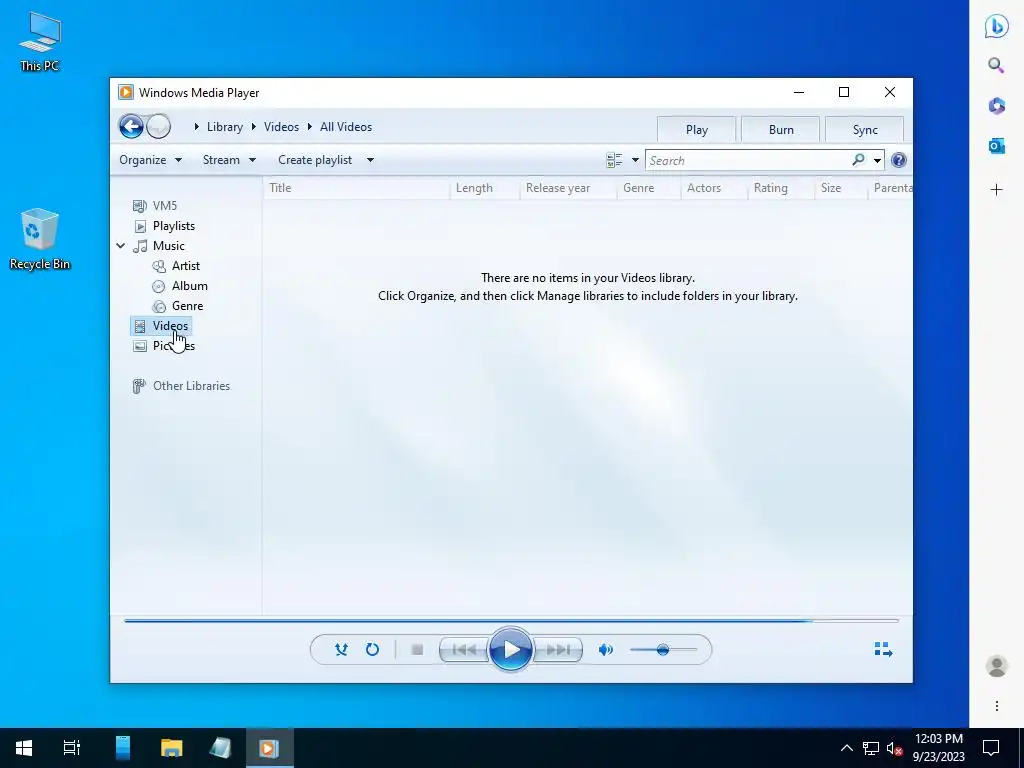The height and width of the screenshot is (768, 1024).
Task: Select Playlists in the navigation pane
Action: tap(174, 226)
